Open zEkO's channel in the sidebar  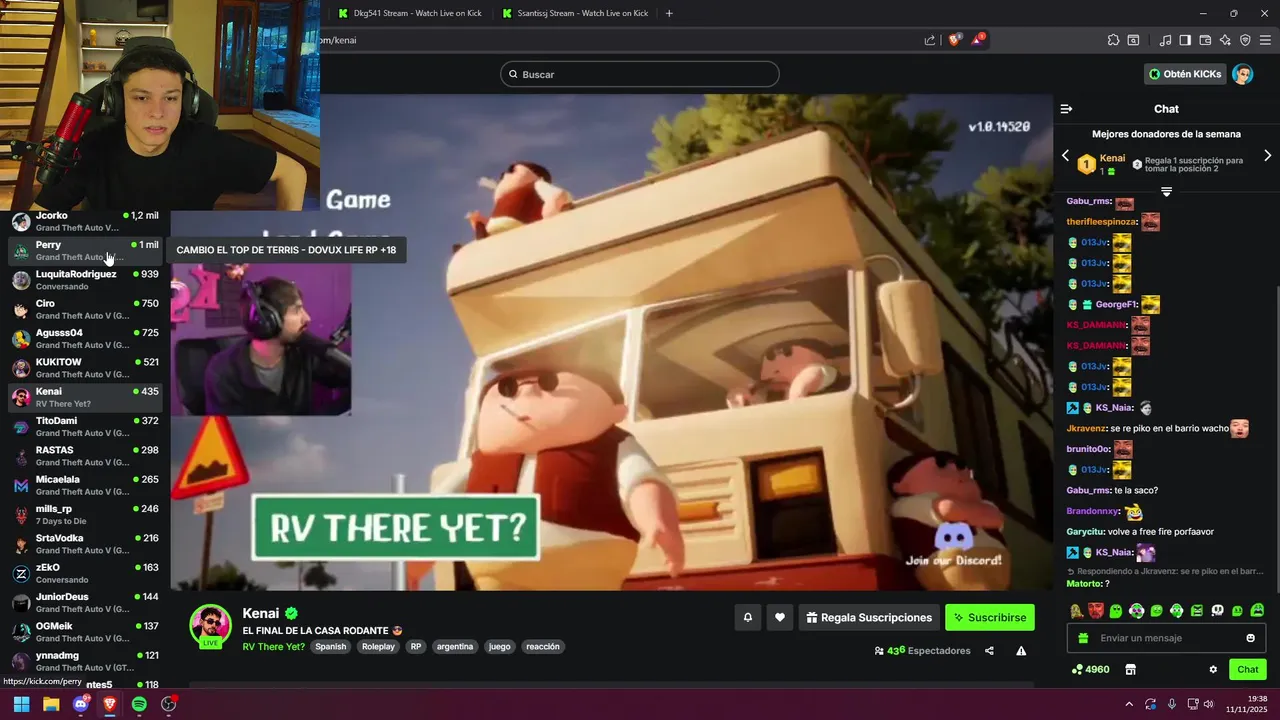85,573
